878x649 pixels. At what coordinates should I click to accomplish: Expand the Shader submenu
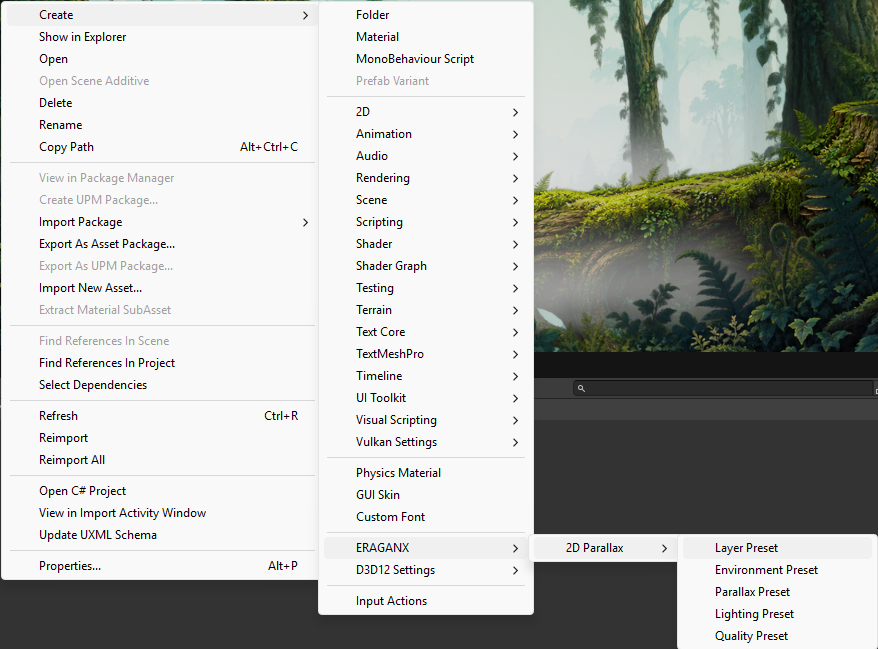426,244
